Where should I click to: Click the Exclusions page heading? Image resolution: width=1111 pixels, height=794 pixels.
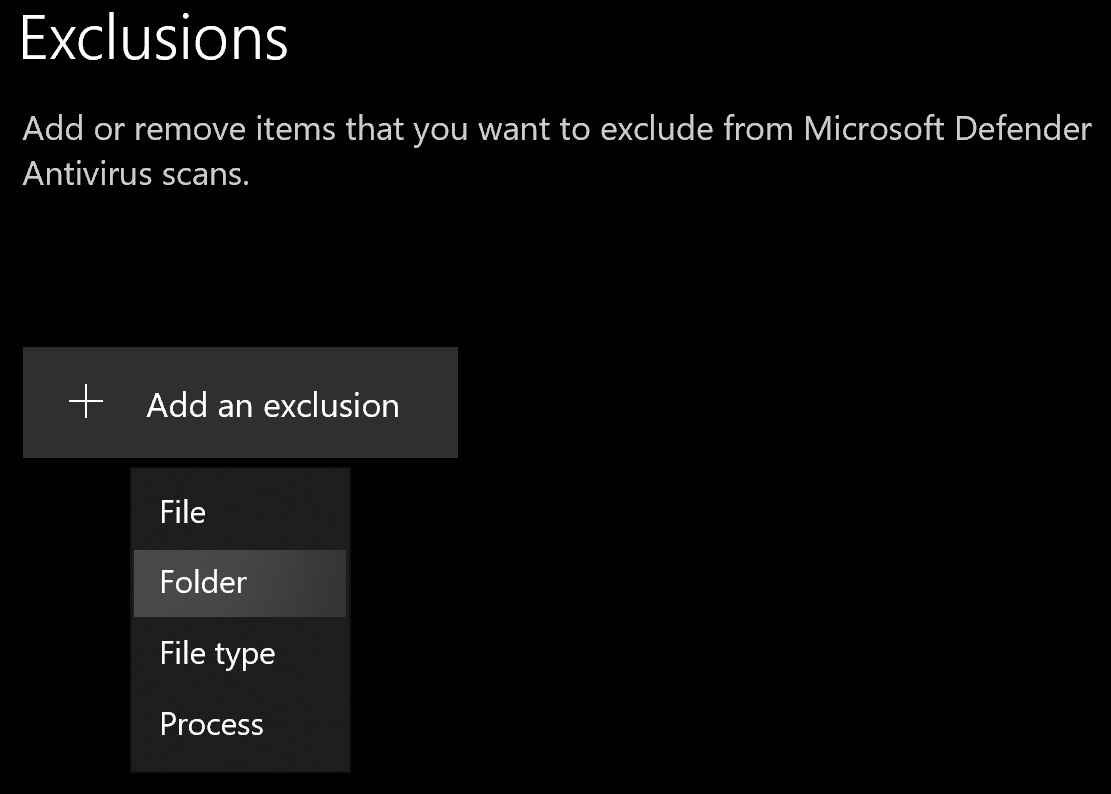pos(154,40)
